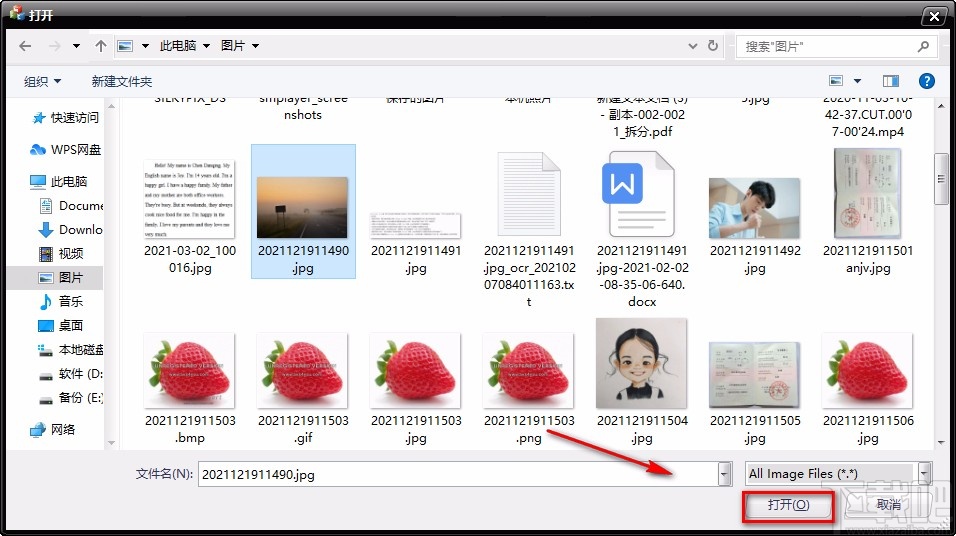The height and width of the screenshot is (536, 956).
Task: Select 此电脑 in the sidebar
Action: (59, 181)
